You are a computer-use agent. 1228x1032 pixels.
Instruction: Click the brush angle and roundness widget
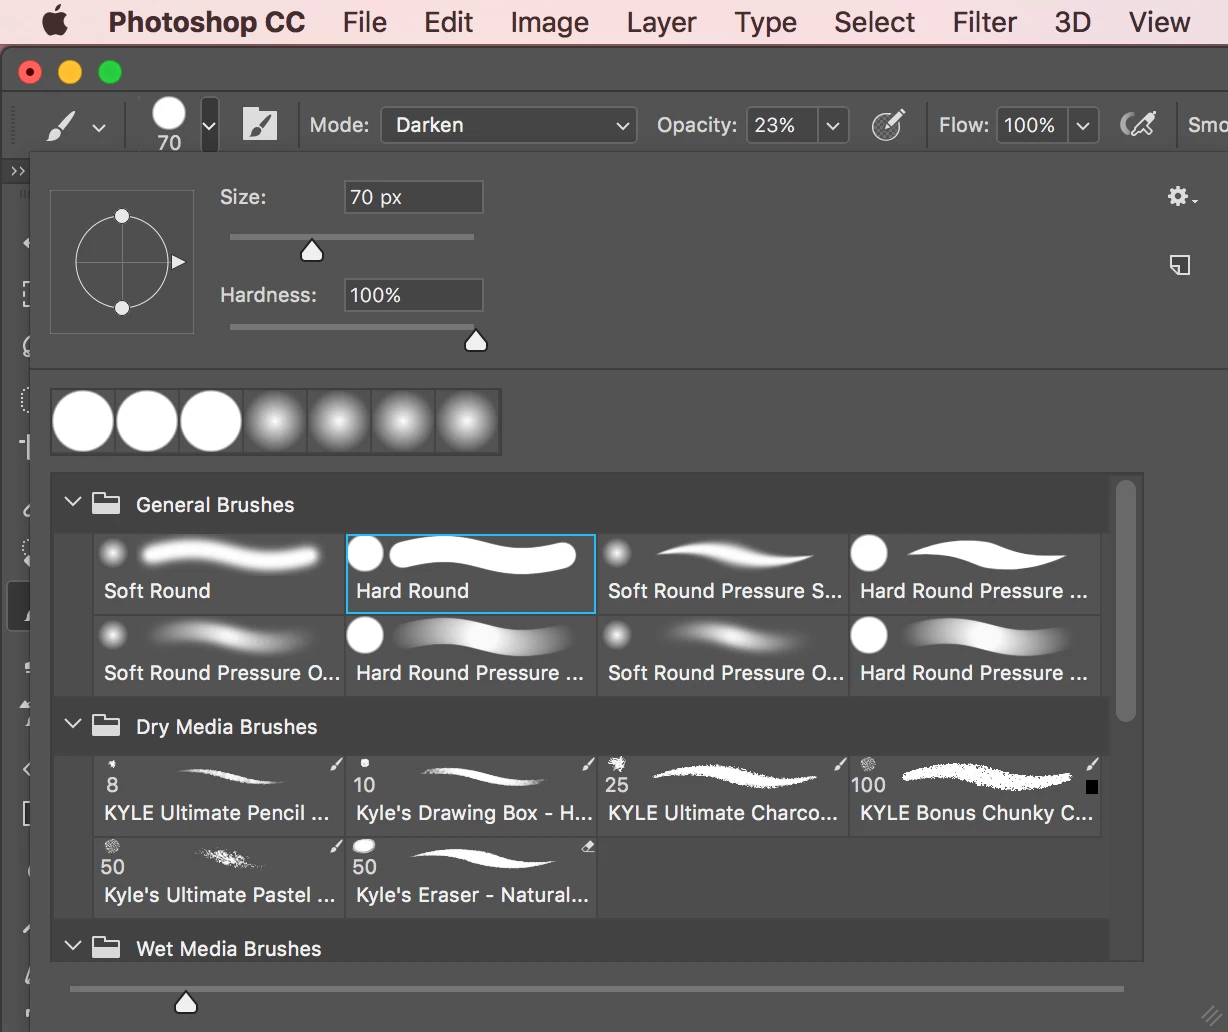(x=122, y=262)
